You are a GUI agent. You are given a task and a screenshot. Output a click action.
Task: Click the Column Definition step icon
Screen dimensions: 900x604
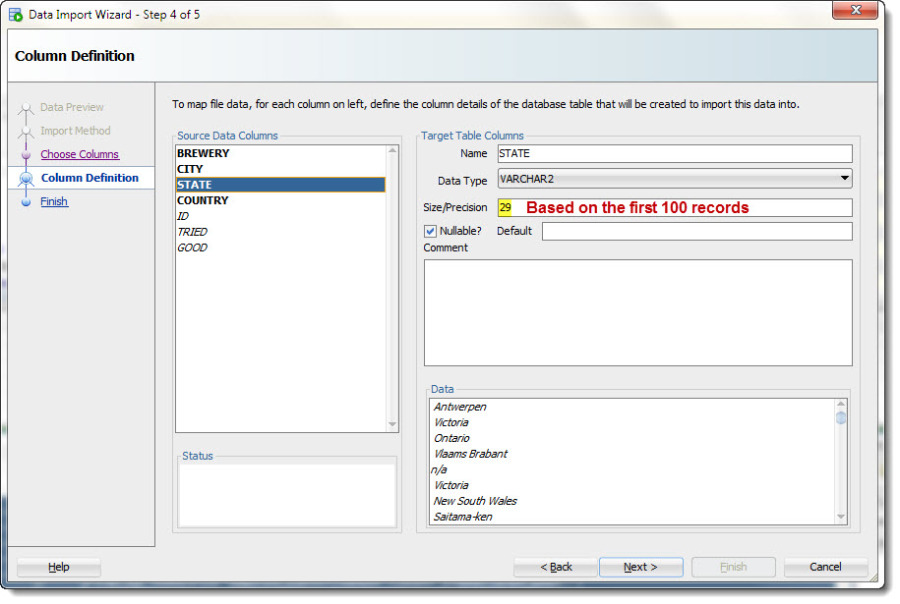click(x=26, y=178)
